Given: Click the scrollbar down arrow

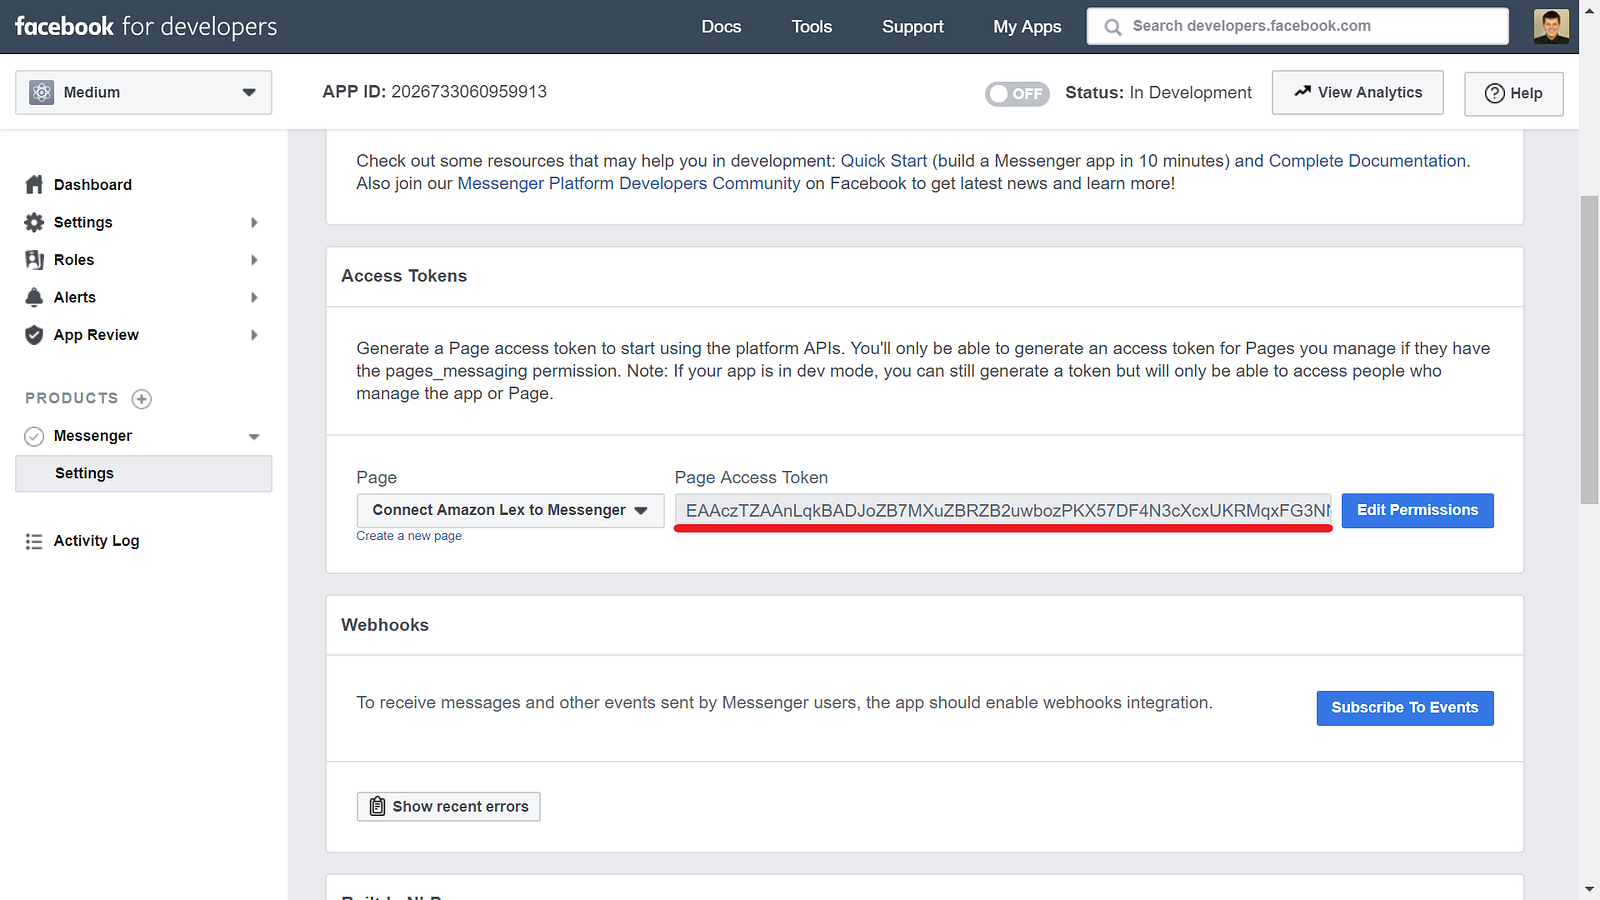Looking at the screenshot, I should [1589, 889].
